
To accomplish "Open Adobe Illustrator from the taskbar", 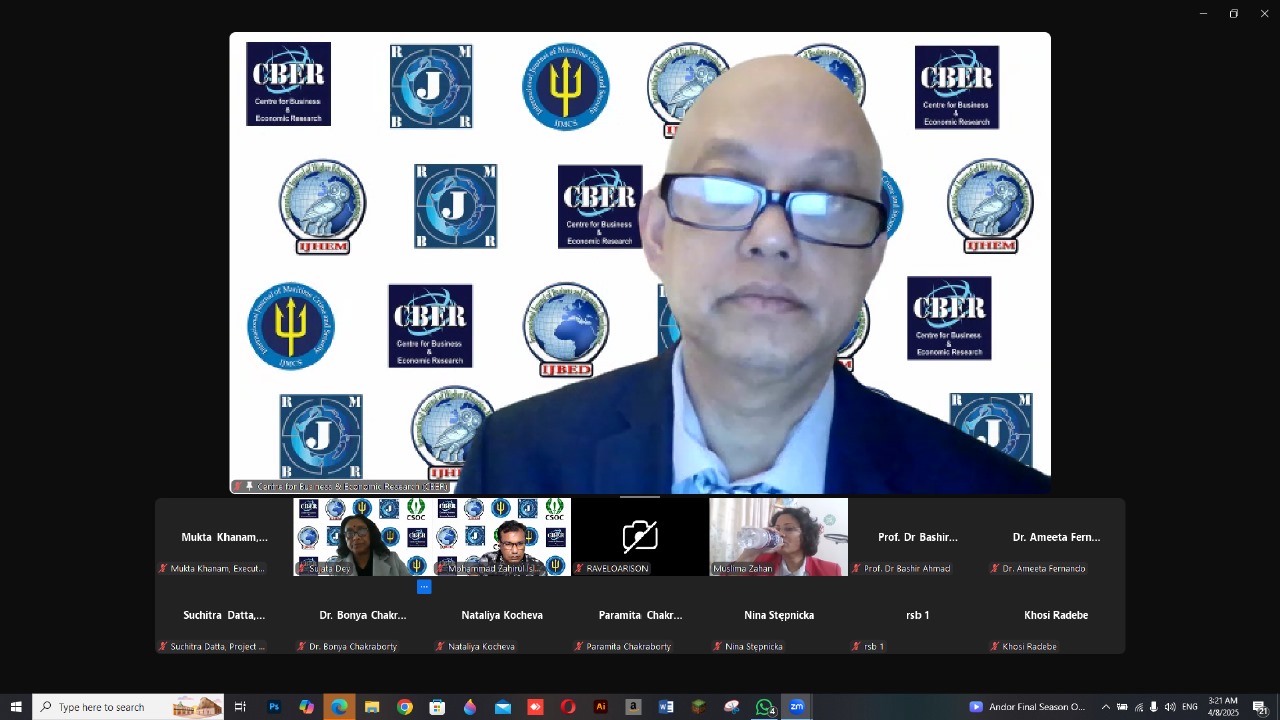I will 601,707.
